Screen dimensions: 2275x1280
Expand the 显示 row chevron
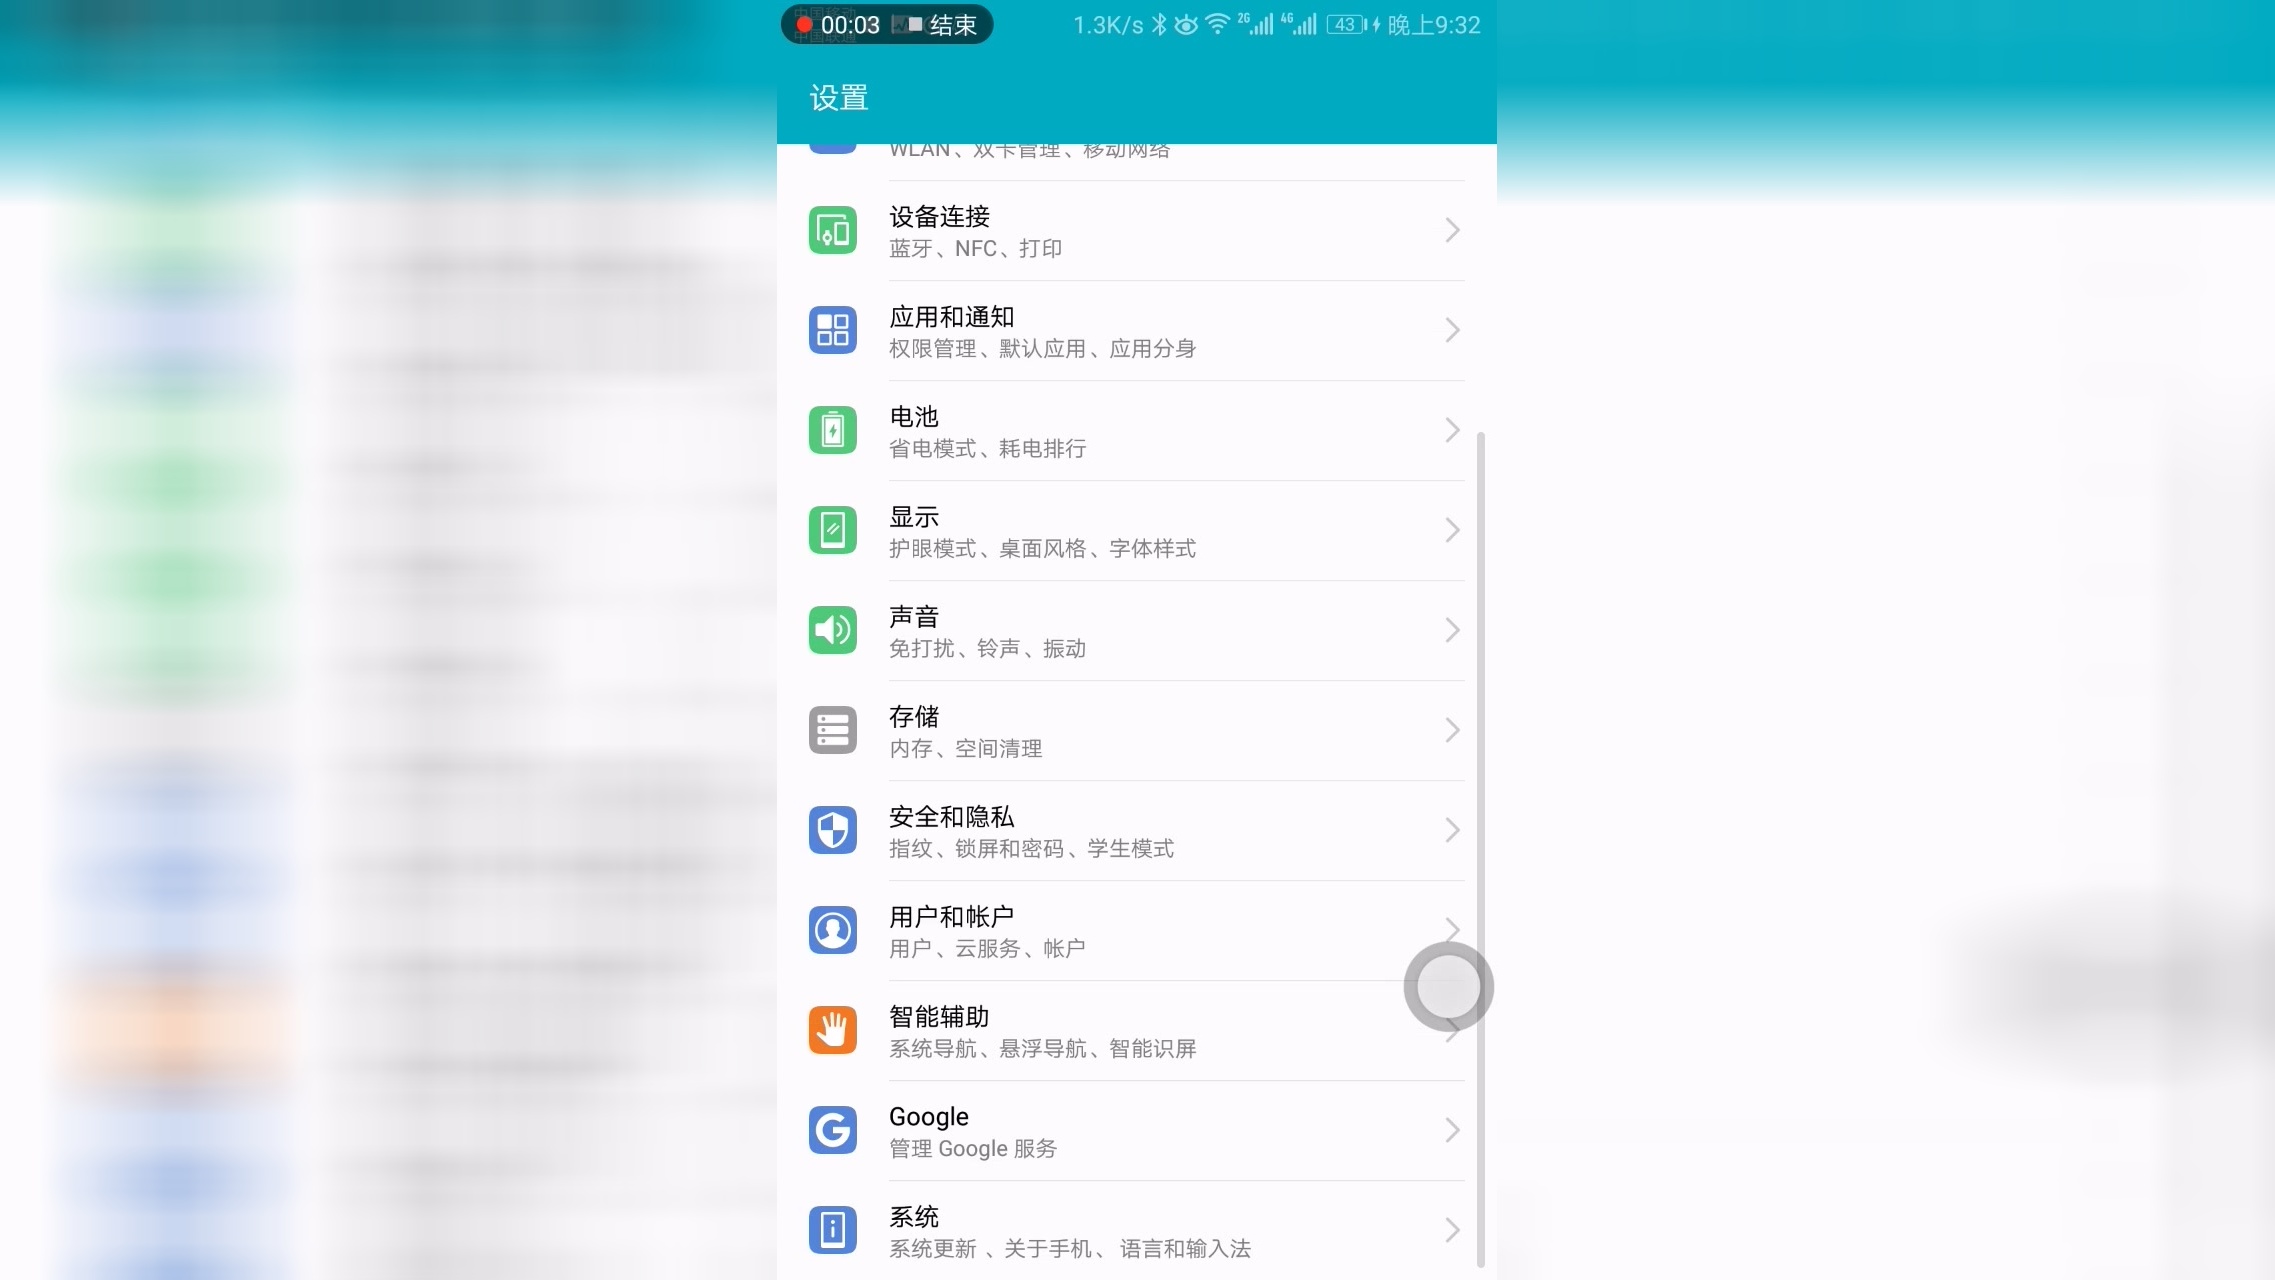click(1452, 530)
